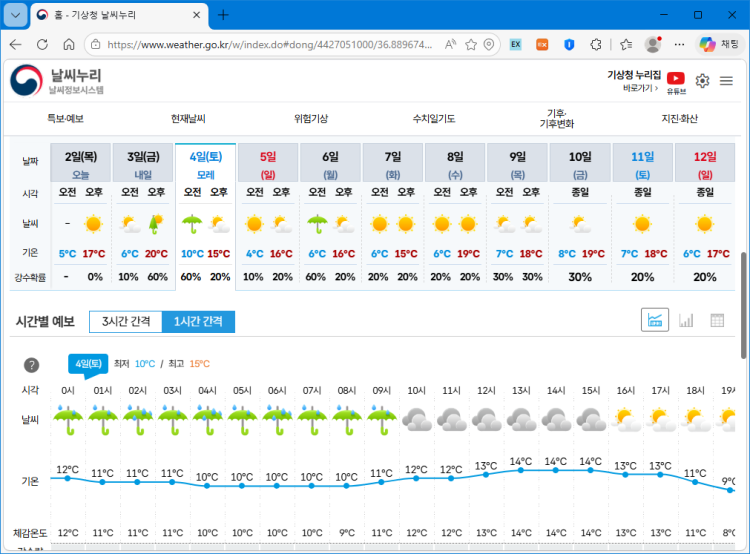
Task: Open the 현재날씨 navigation menu
Action: 188,118
